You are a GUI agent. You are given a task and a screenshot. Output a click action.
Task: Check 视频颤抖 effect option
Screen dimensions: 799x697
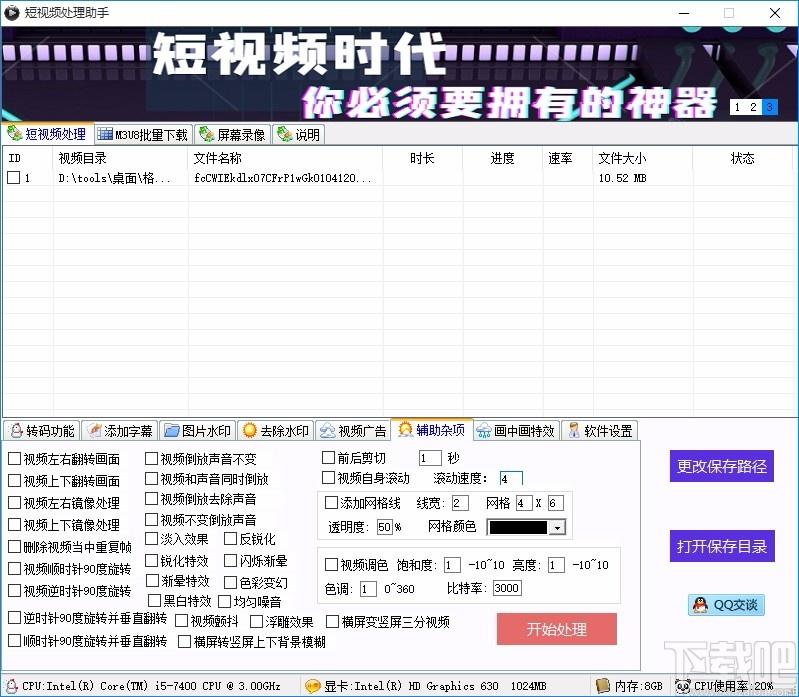tap(181, 621)
